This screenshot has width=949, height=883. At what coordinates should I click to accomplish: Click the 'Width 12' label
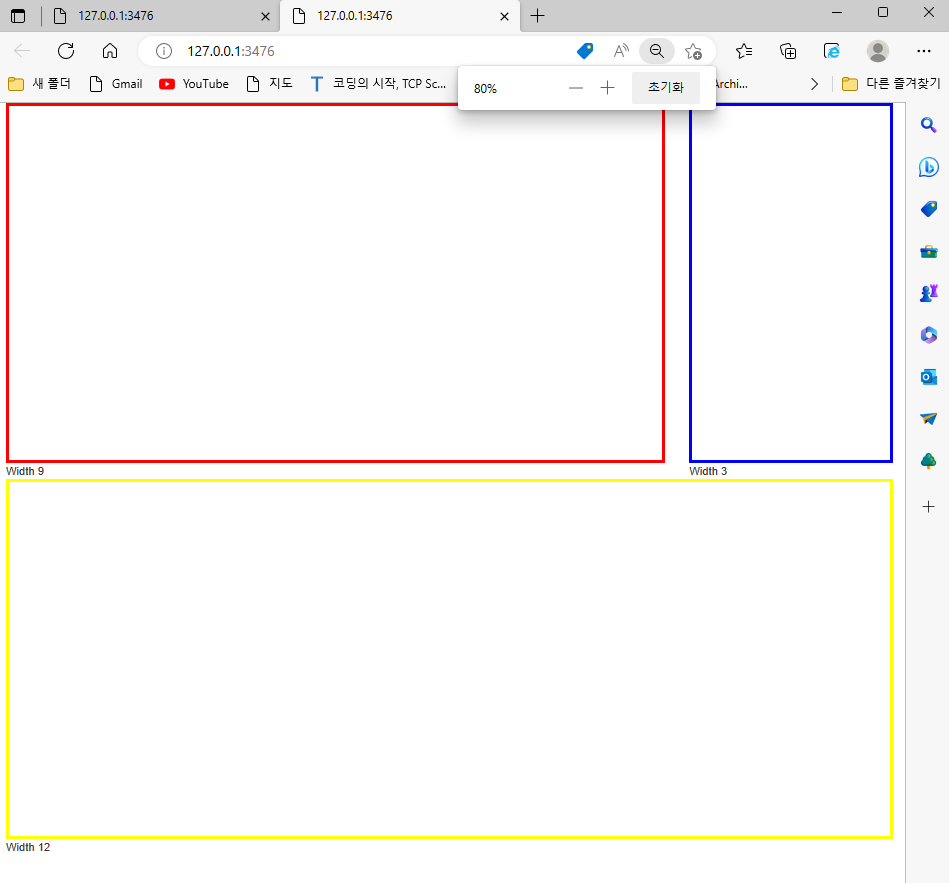pos(28,847)
